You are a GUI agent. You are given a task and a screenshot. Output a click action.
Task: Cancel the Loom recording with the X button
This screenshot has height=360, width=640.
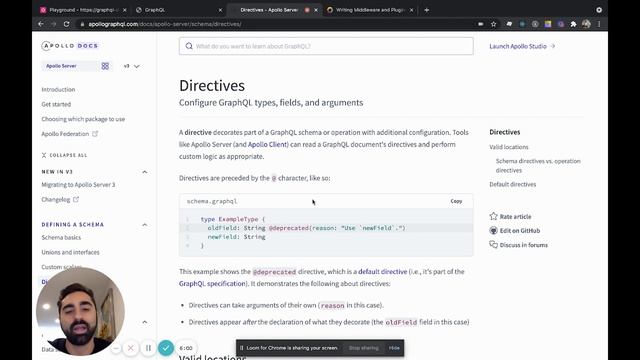pos(131,348)
